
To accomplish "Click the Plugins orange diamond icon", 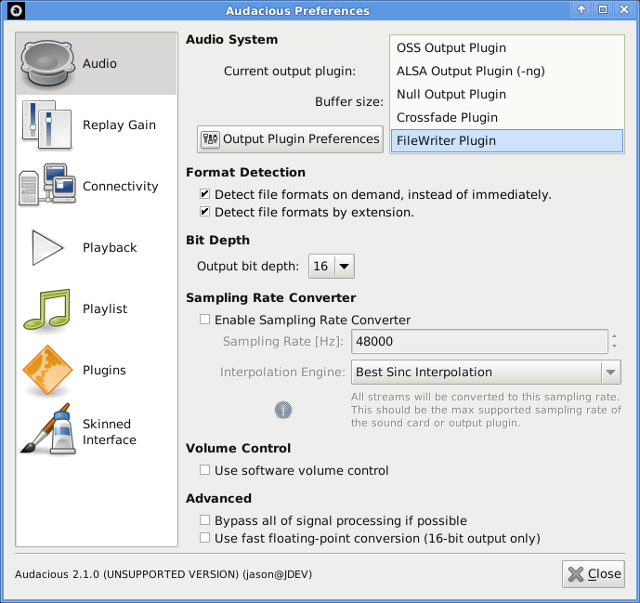I will [47, 370].
